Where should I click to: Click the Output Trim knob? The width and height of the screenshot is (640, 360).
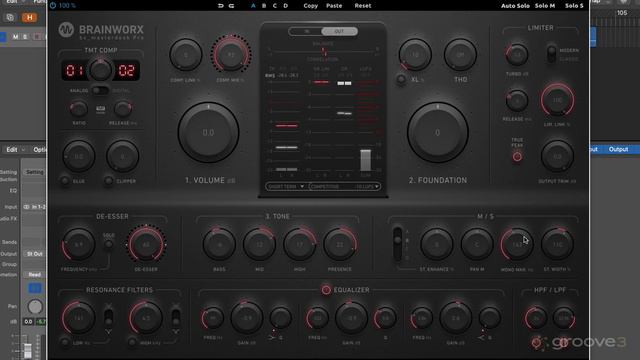(558, 156)
